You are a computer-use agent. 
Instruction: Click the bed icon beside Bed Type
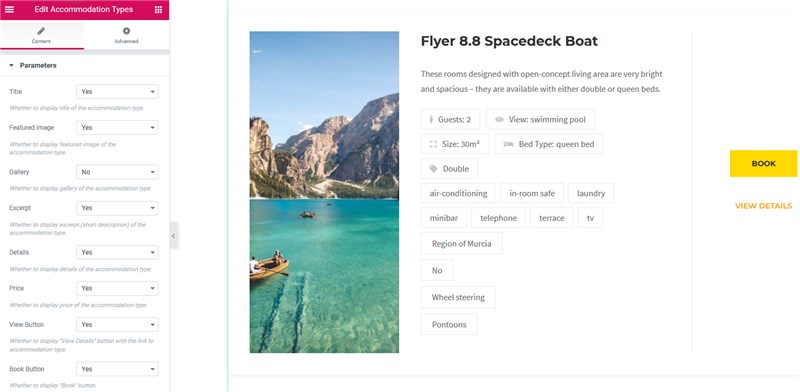pyautogui.click(x=508, y=144)
